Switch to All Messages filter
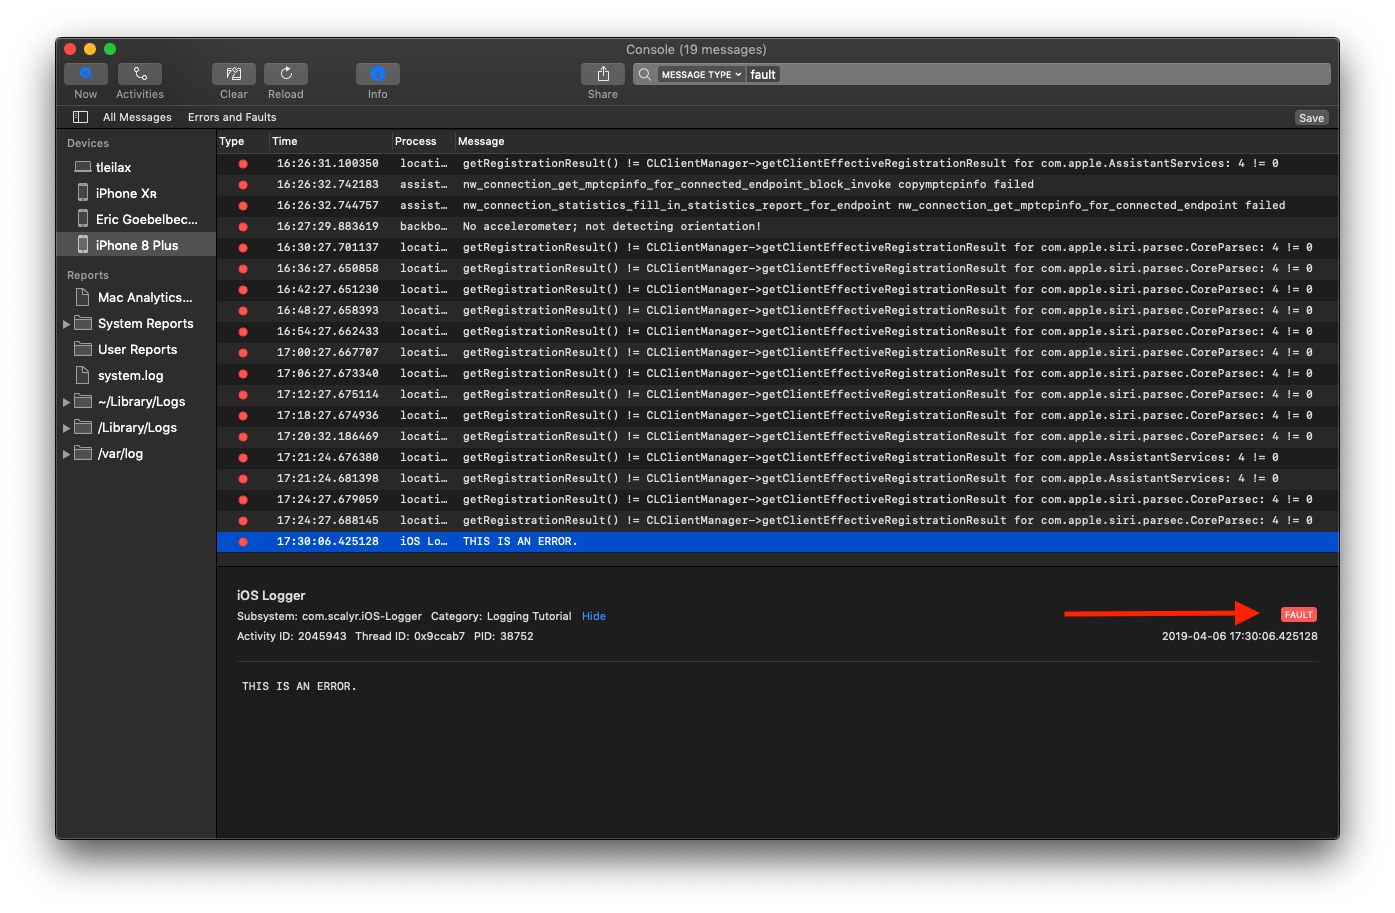 click(x=137, y=117)
